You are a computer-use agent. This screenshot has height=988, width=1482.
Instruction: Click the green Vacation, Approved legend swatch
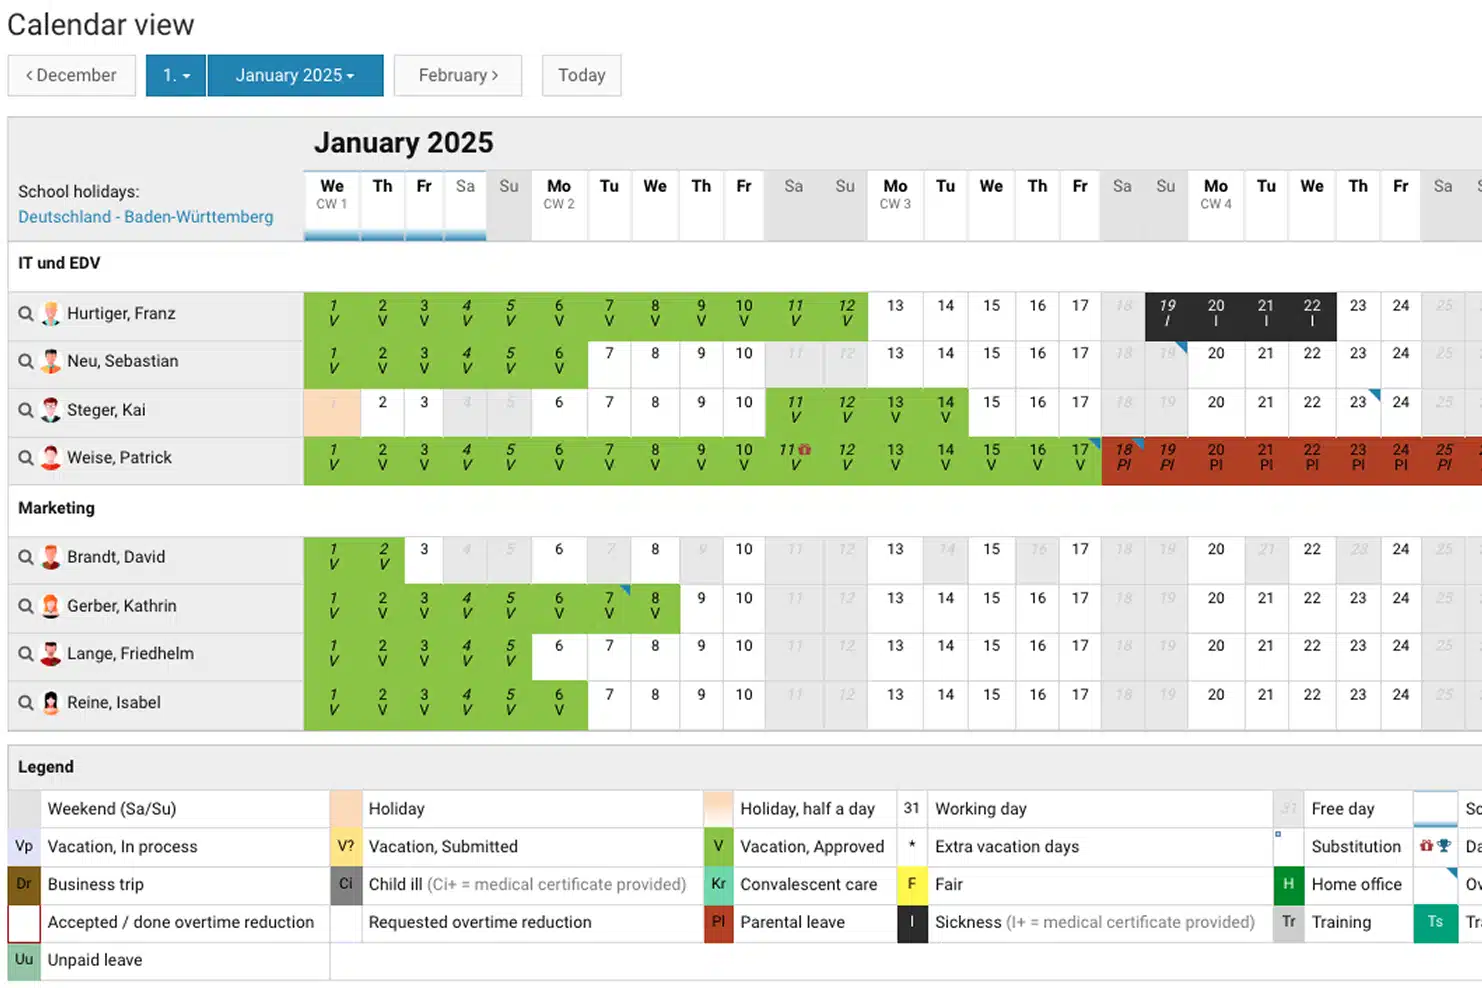[718, 847]
